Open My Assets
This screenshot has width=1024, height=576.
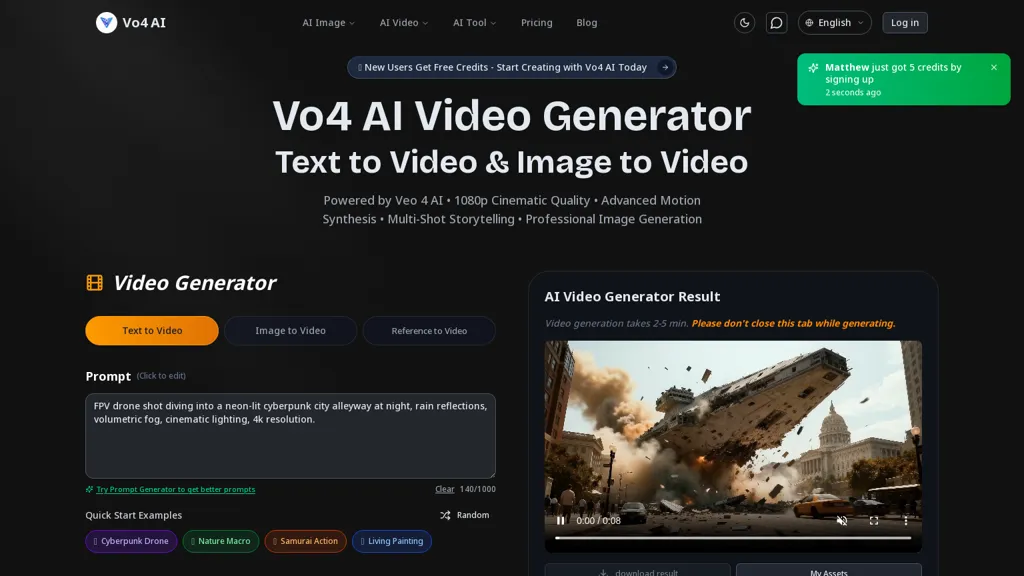(x=829, y=570)
